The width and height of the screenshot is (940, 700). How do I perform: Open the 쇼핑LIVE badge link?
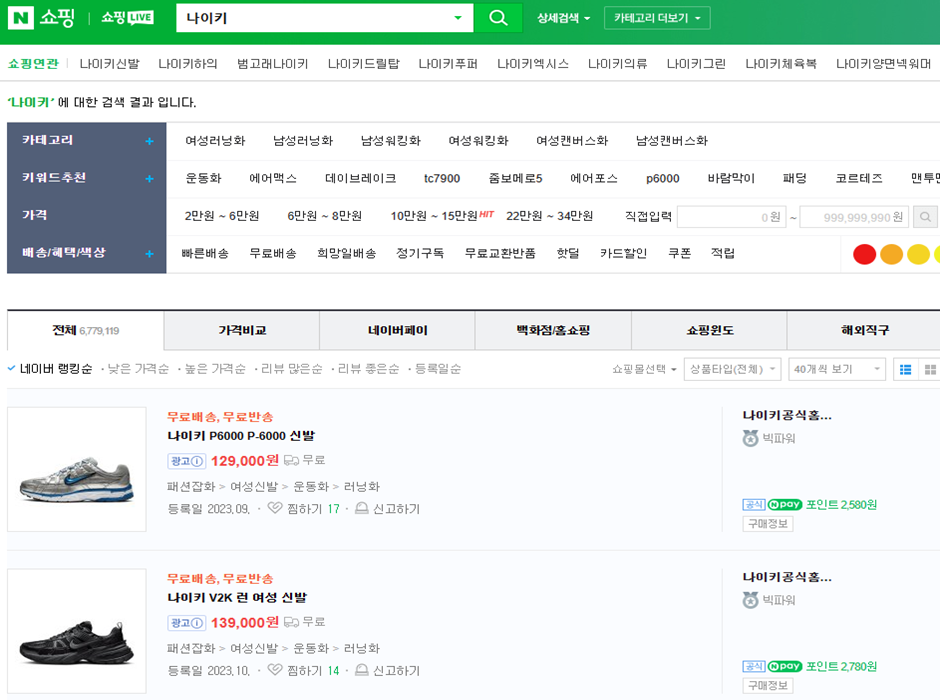(127, 18)
